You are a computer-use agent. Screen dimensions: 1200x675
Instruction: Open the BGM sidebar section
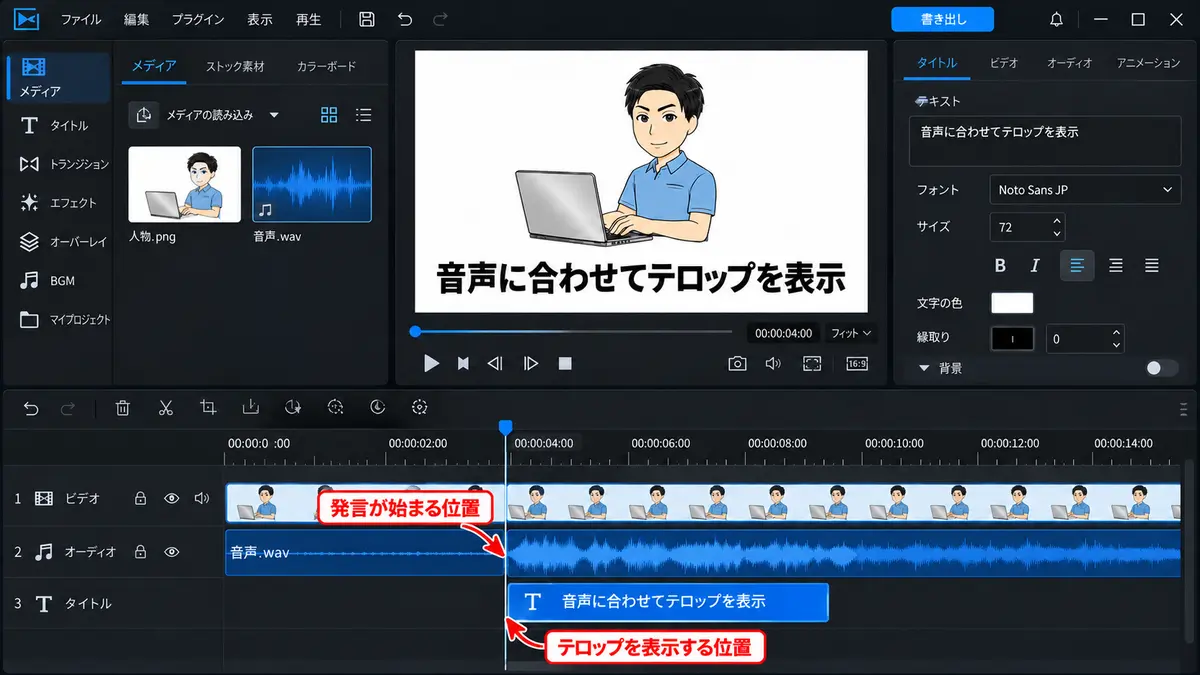tap(50, 281)
